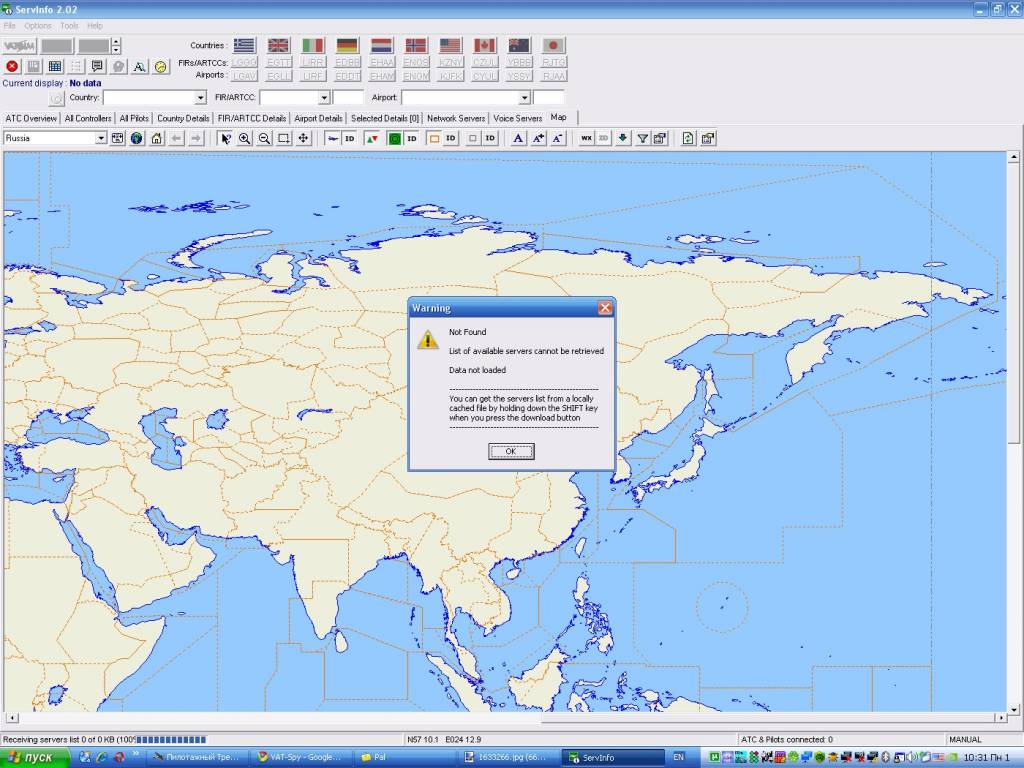
Task: Click the map filter funnel icon
Action: click(642, 138)
